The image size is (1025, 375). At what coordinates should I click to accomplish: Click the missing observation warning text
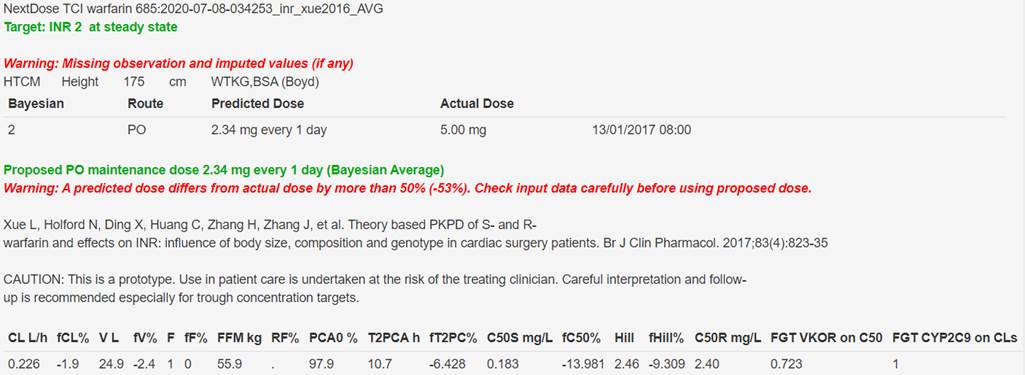coord(178,64)
